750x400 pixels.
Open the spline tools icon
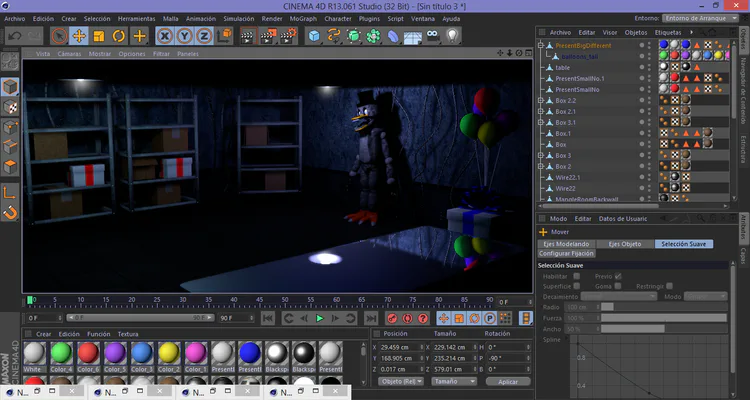click(334, 36)
